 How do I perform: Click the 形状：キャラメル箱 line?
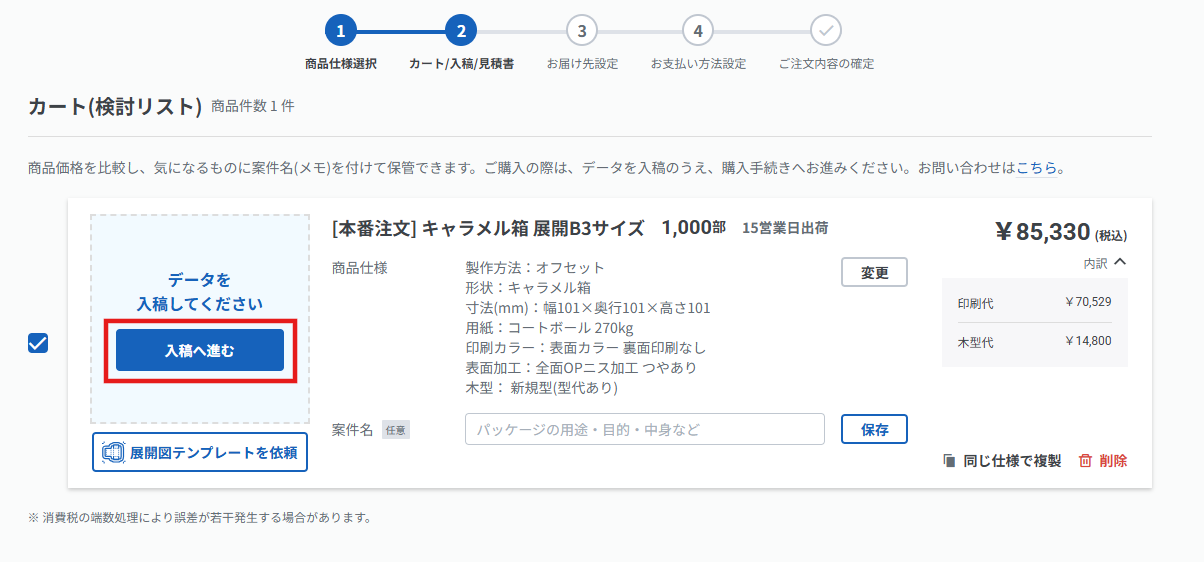[528, 288]
